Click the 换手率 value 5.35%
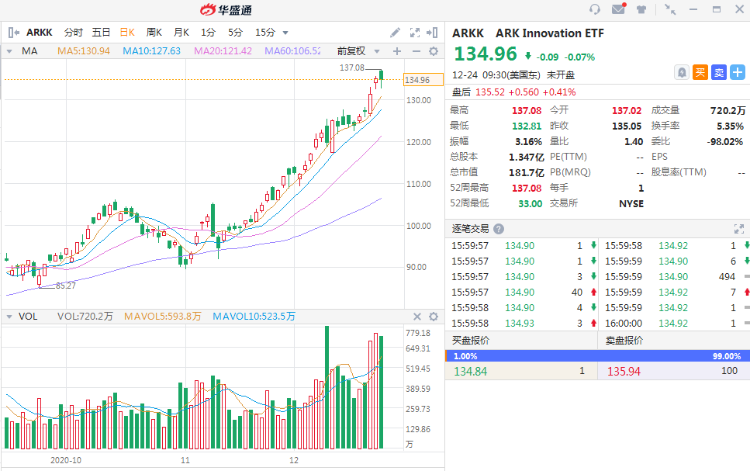The image size is (750, 471). click(730, 126)
